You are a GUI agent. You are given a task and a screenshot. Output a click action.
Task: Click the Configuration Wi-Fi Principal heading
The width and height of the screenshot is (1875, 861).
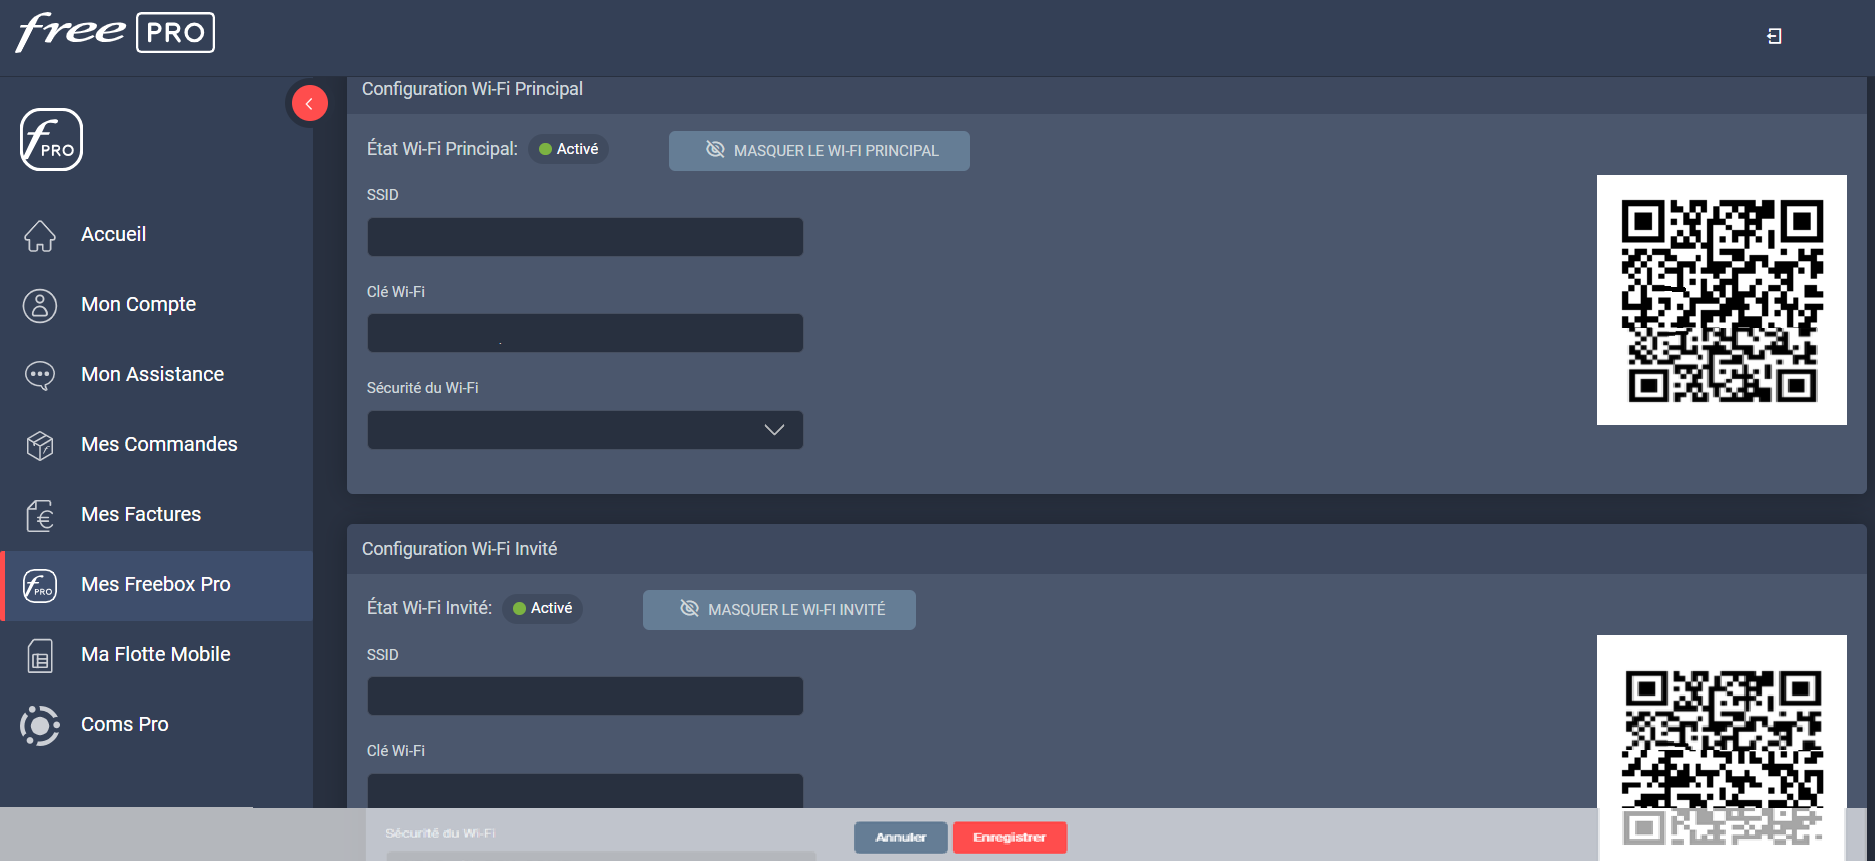472,89
